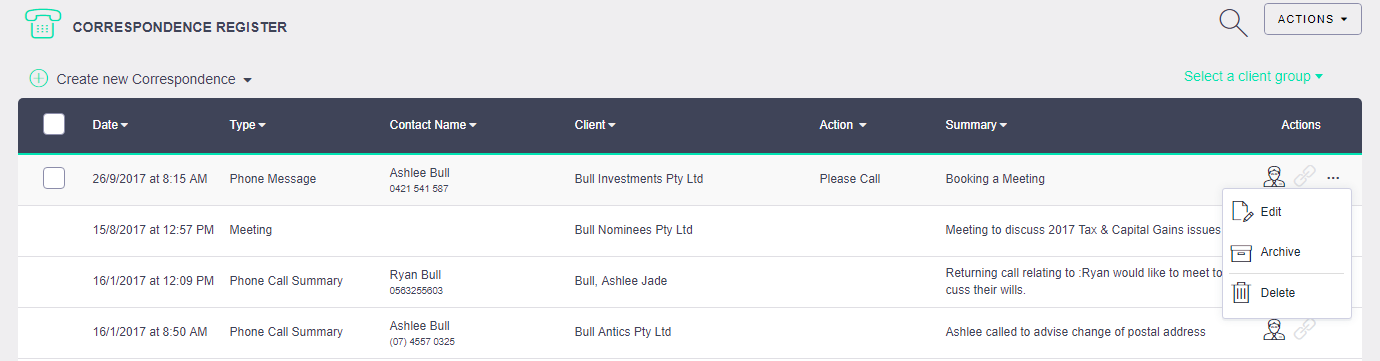Sort by the Contact Name column header
Screen dimensions: 1380x361
(x=433, y=125)
